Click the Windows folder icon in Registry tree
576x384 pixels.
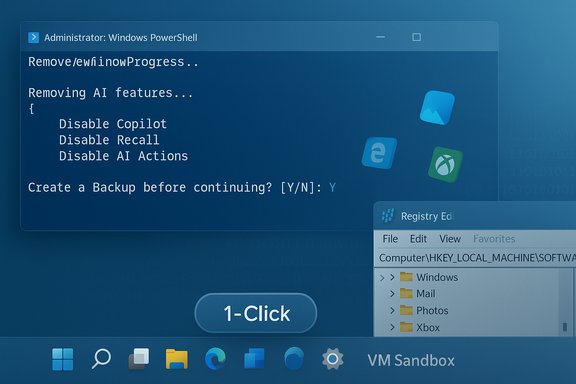click(x=406, y=276)
